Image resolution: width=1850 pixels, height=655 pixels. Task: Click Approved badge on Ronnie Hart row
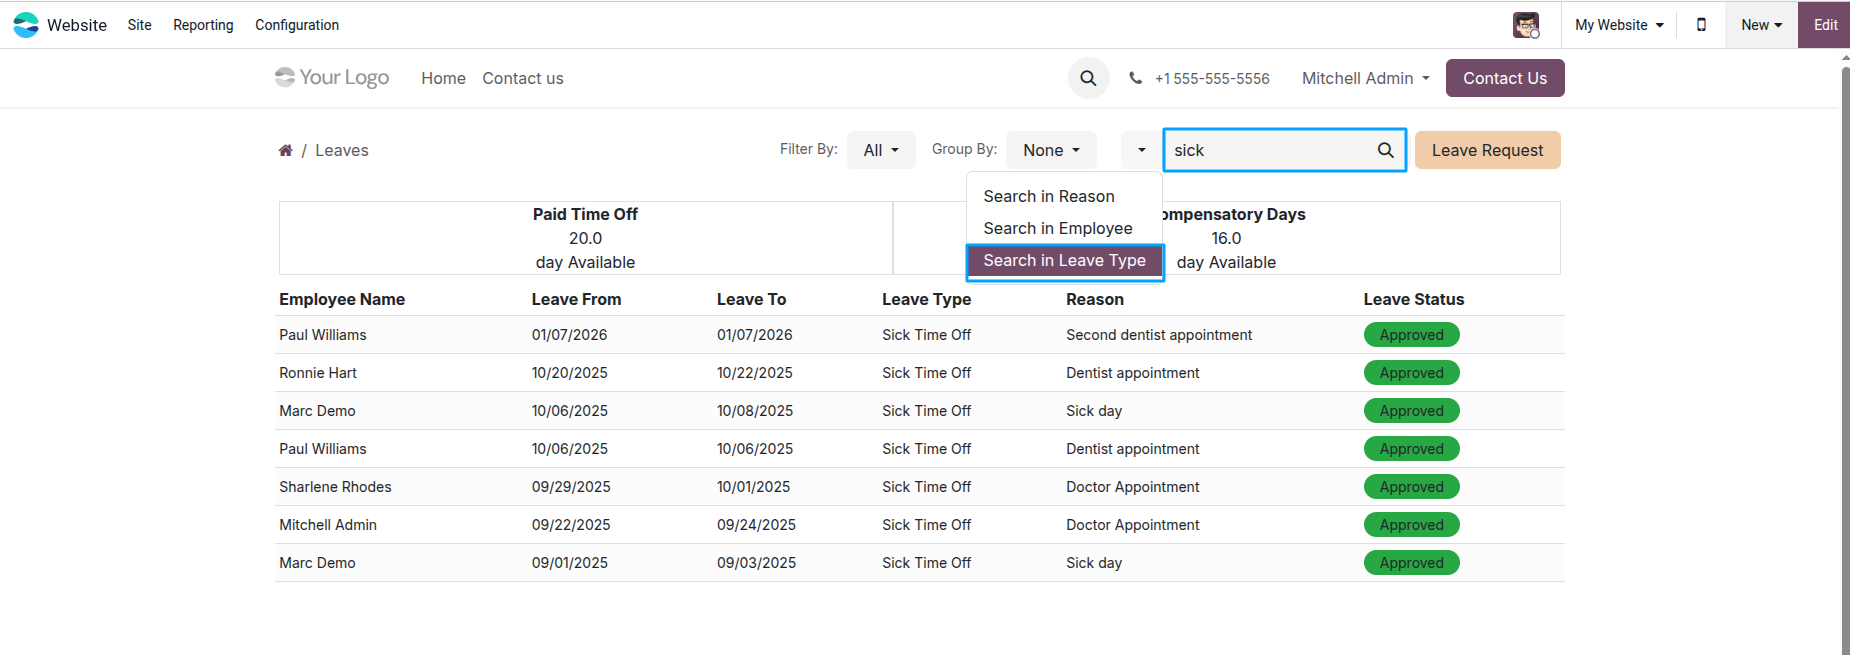[x=1411, y=373]
